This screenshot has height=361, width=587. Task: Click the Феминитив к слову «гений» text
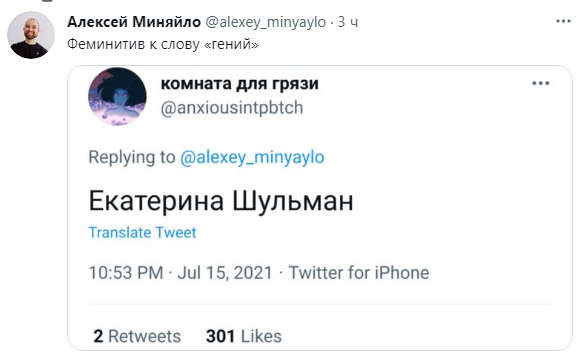(163, 44)
